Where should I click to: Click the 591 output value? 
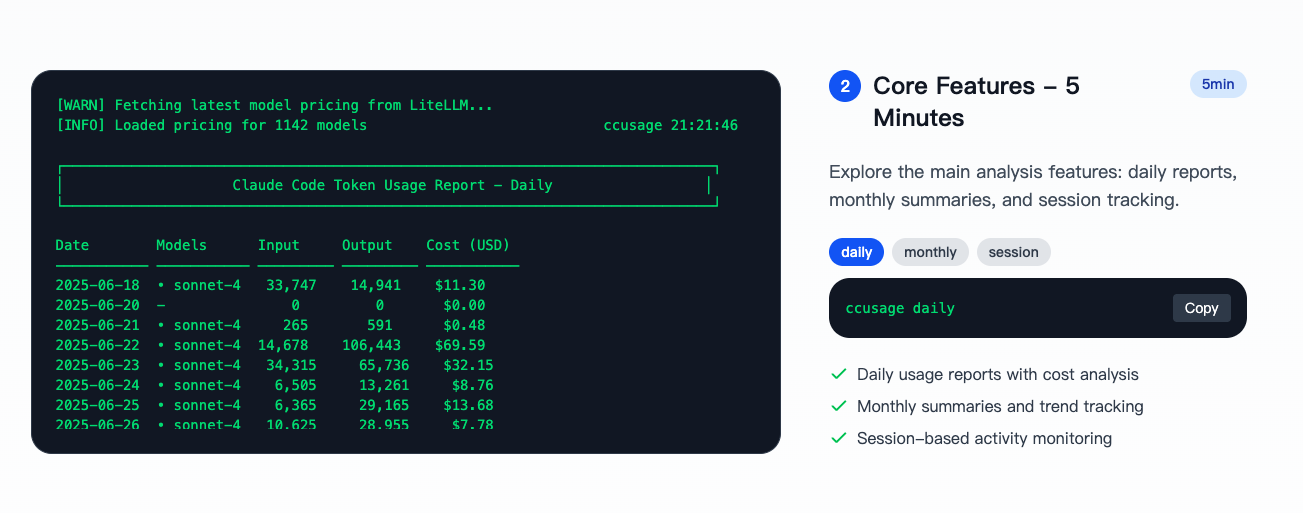(379, 325)
